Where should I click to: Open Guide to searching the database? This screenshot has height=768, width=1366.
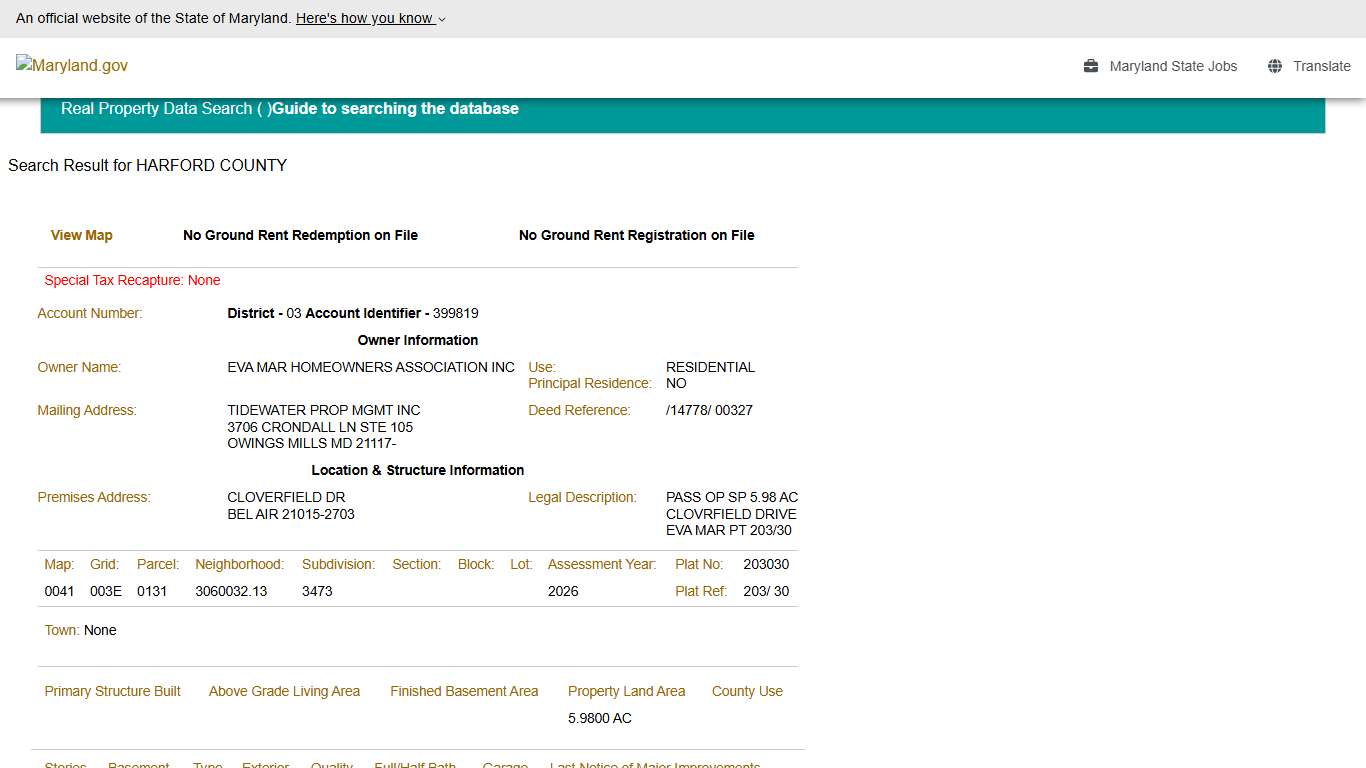pyautogui.click(x=395, y=108)
